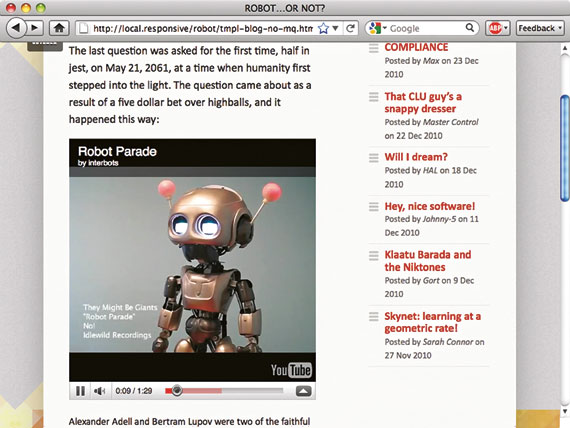Open 'Hey, nice software!' post link

430,206
